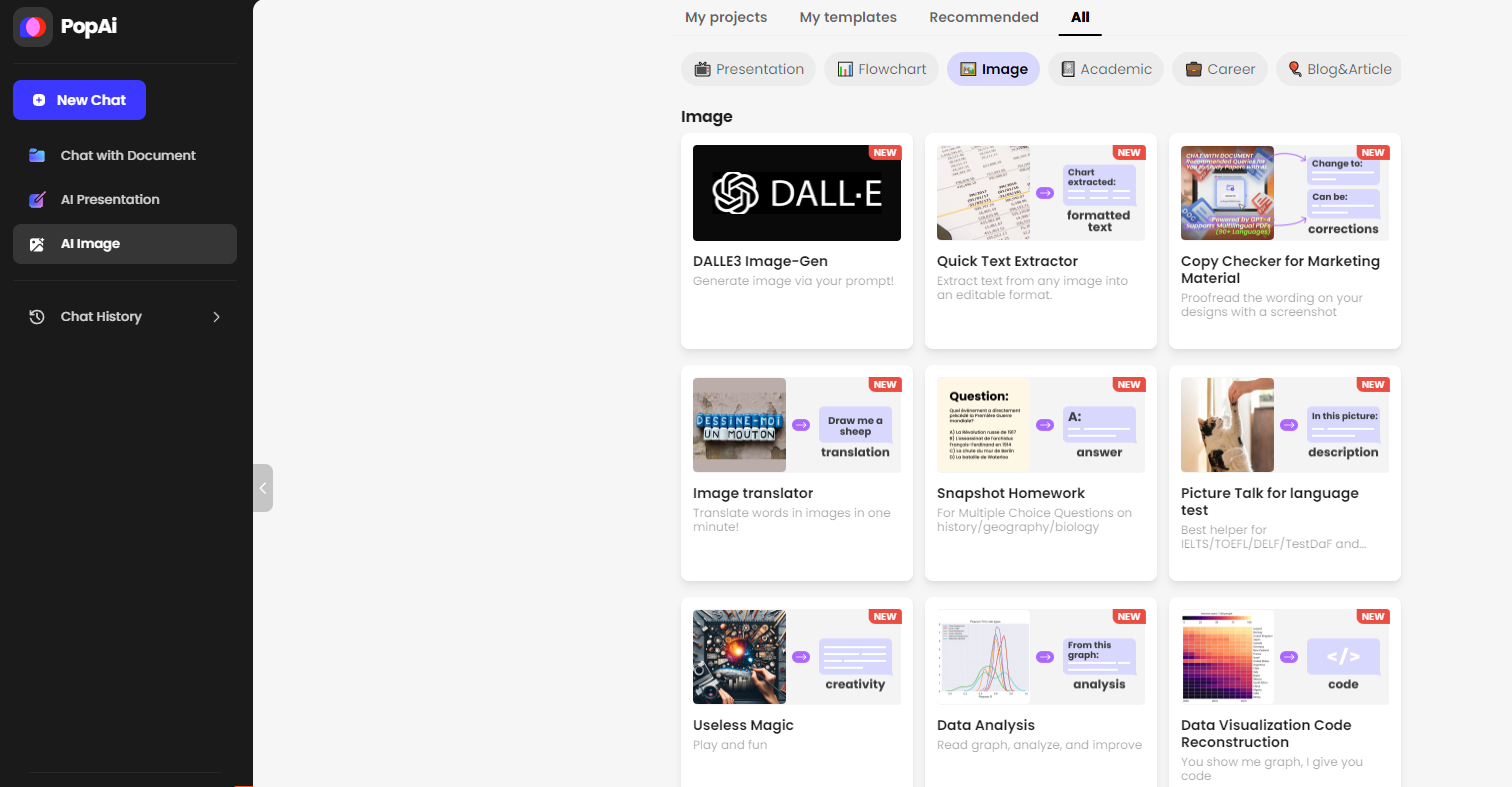Click Data Visualization Code Reconstruction title

point(1266,734)
